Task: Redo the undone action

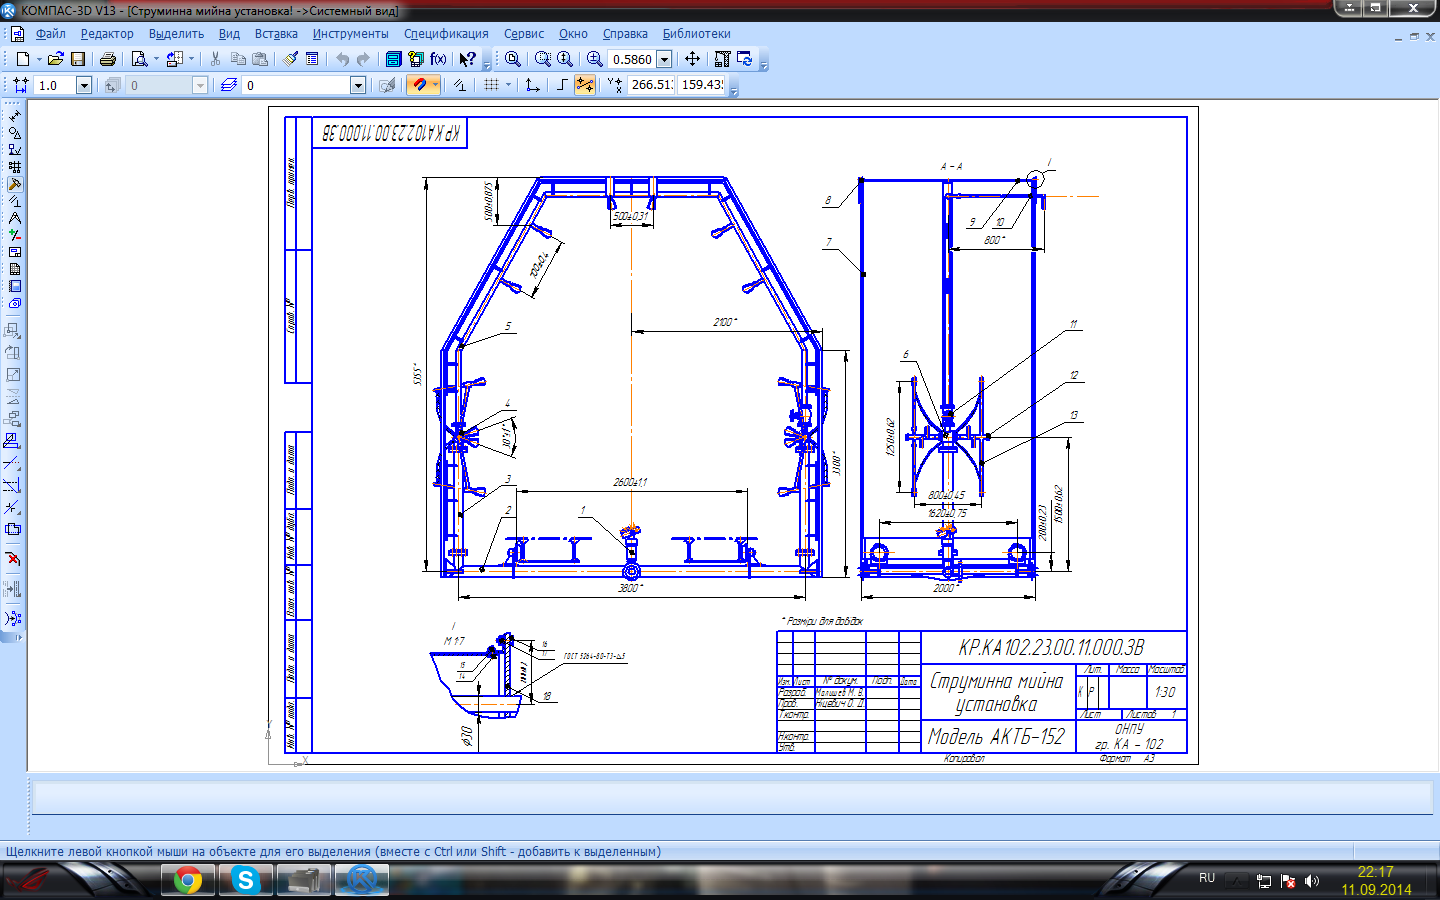Action: pyautogui.click(x=364, y=59)
